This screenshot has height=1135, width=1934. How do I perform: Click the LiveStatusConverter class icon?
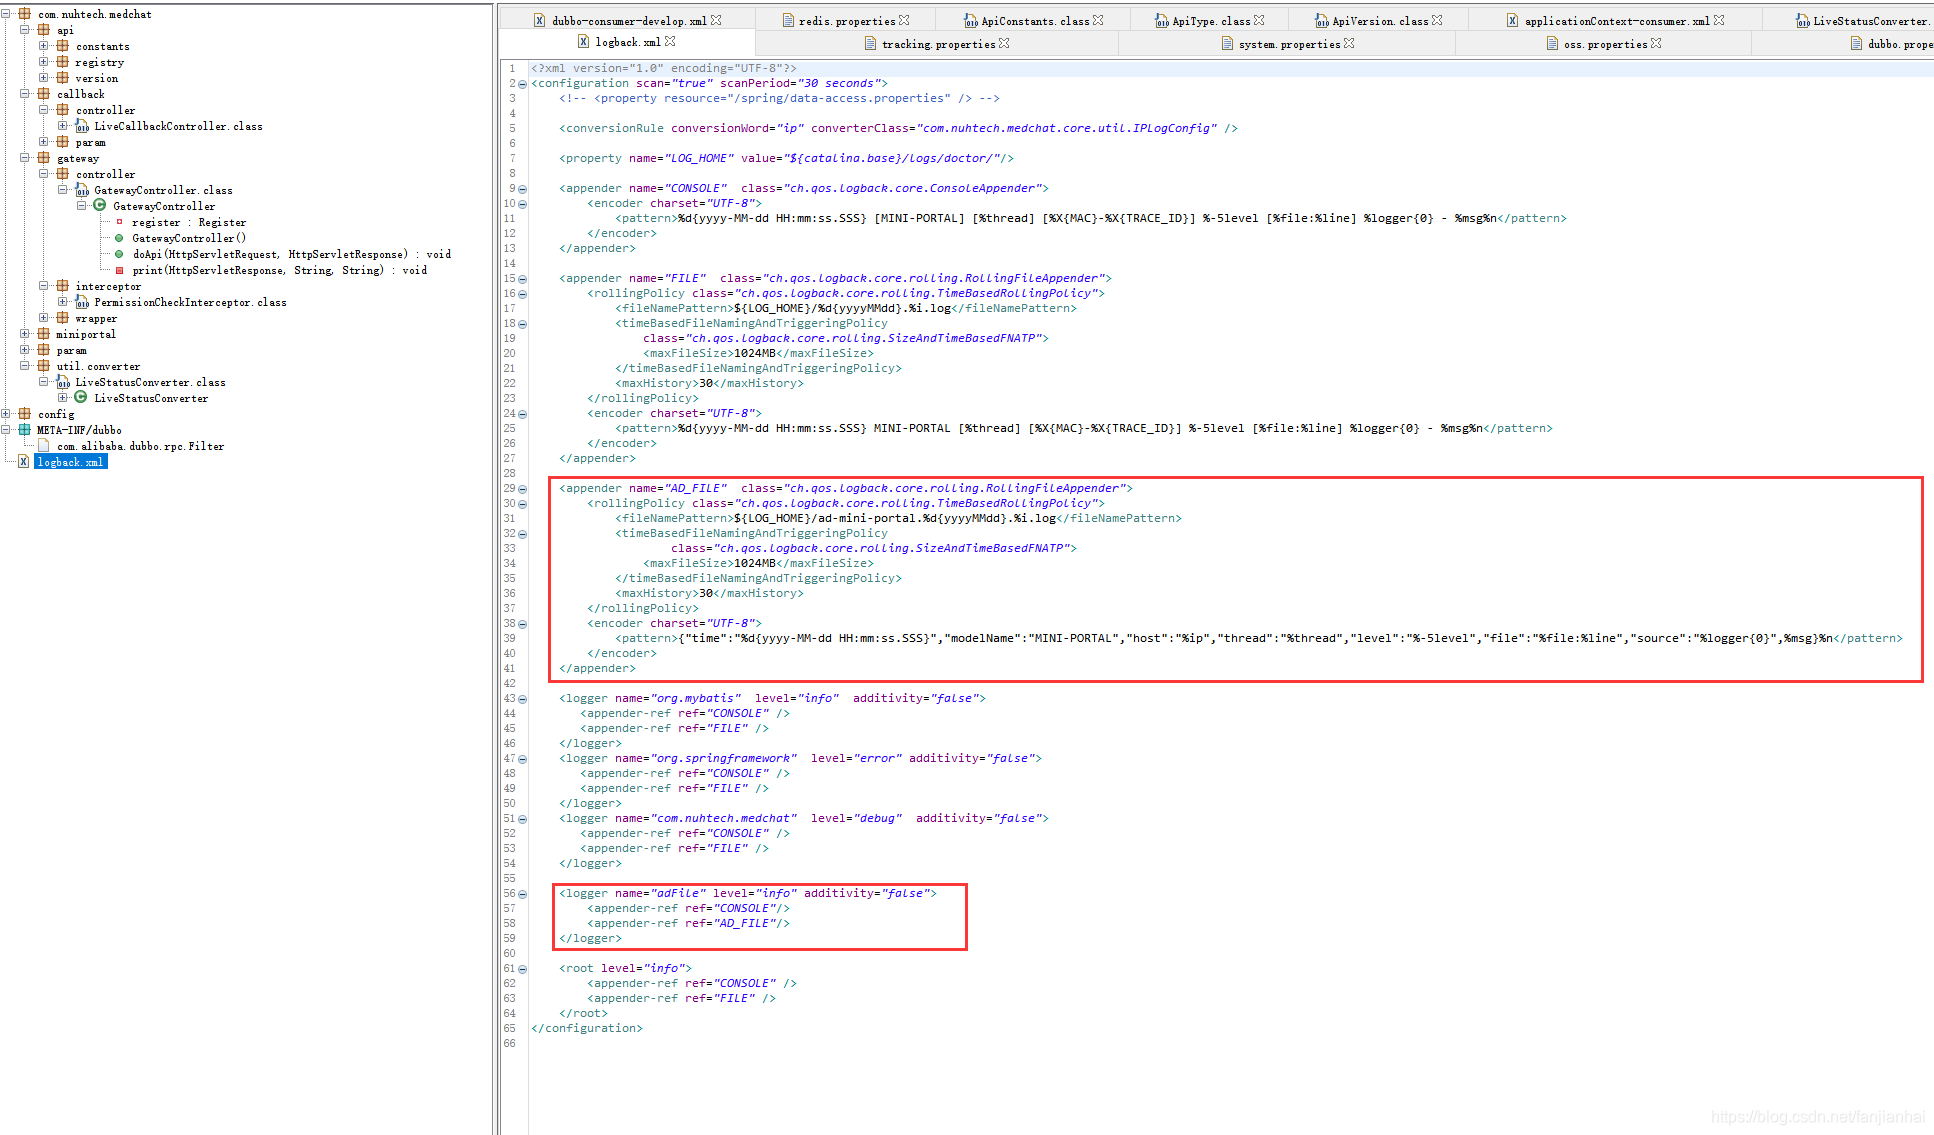pos(81,398)
